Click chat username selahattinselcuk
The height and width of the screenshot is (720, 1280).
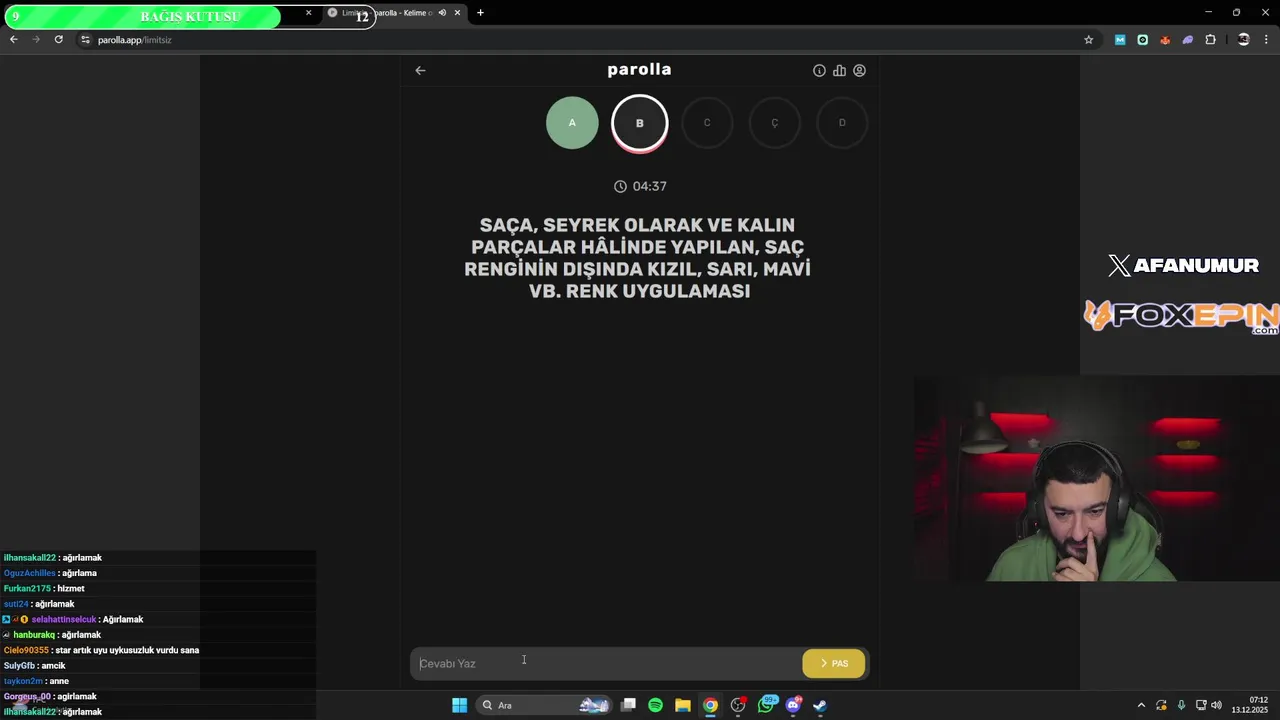coord(64,619)
